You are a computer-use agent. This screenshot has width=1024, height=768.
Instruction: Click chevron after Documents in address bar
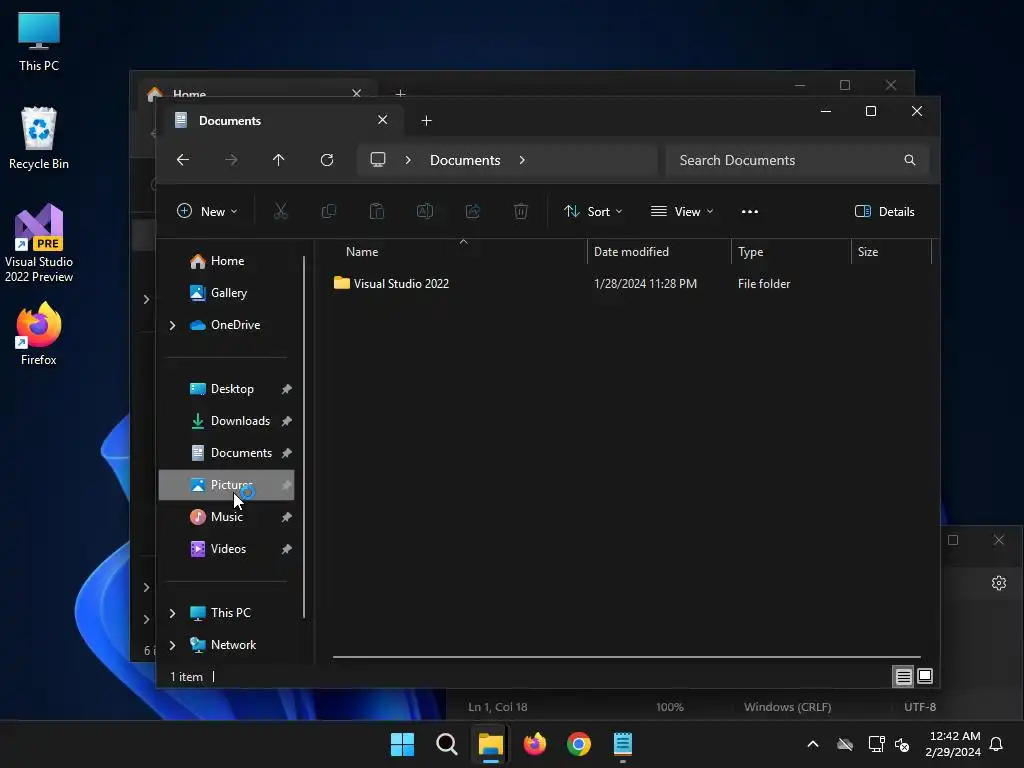coord(522,160)
